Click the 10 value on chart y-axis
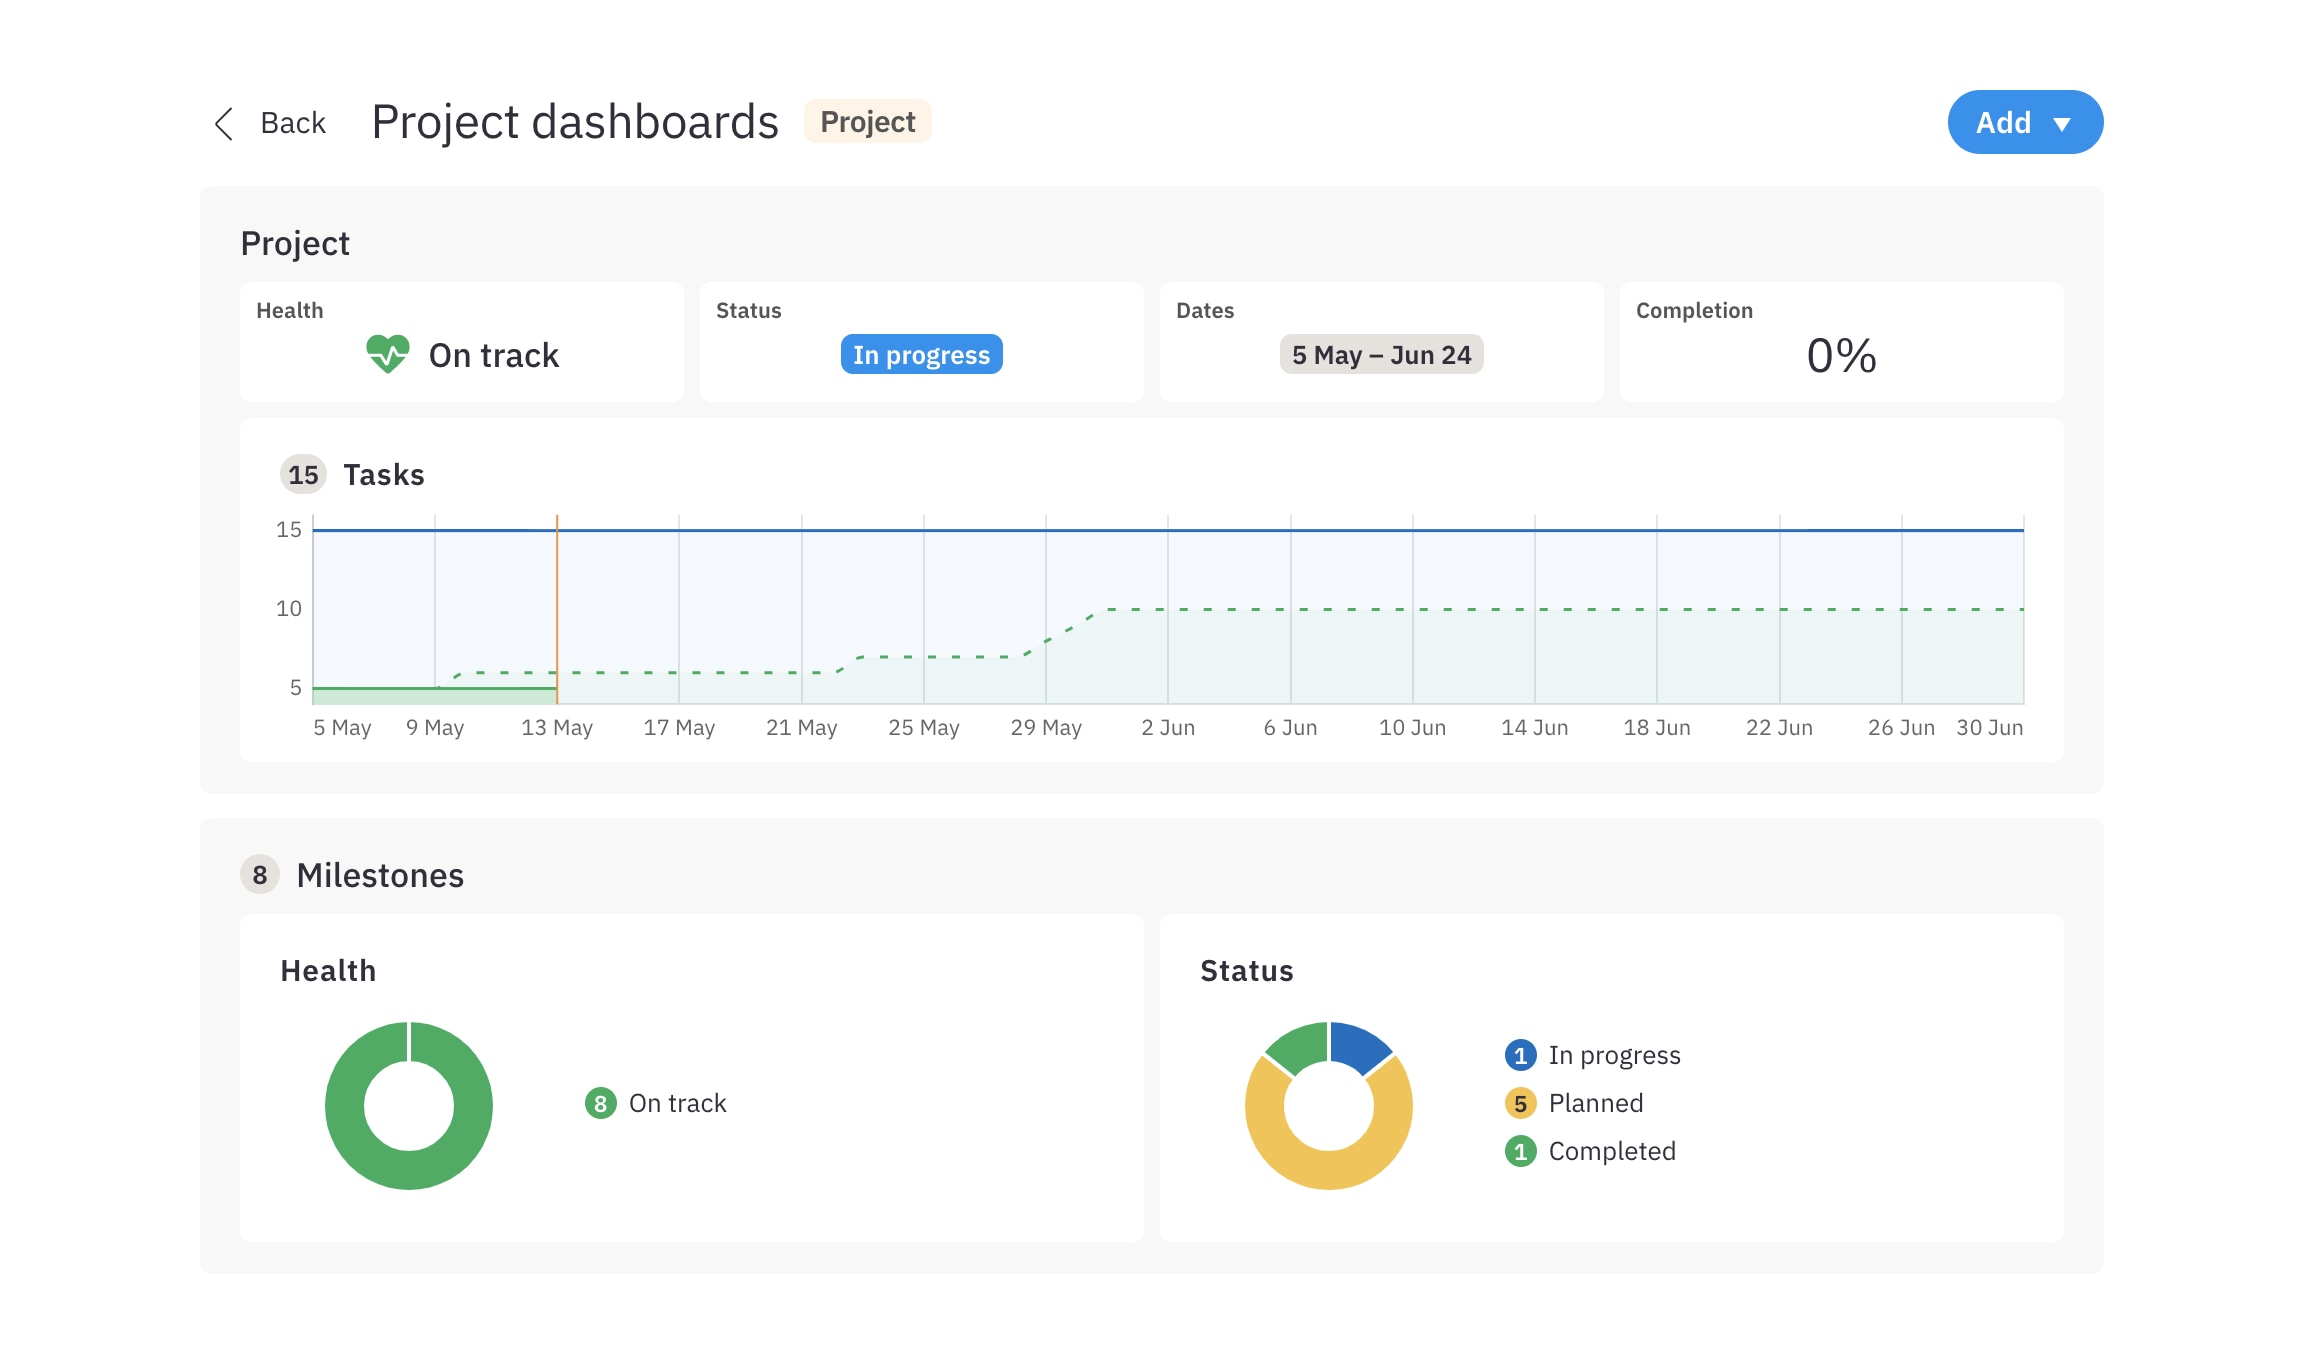 pyautogui.click(x=289, y=608)
